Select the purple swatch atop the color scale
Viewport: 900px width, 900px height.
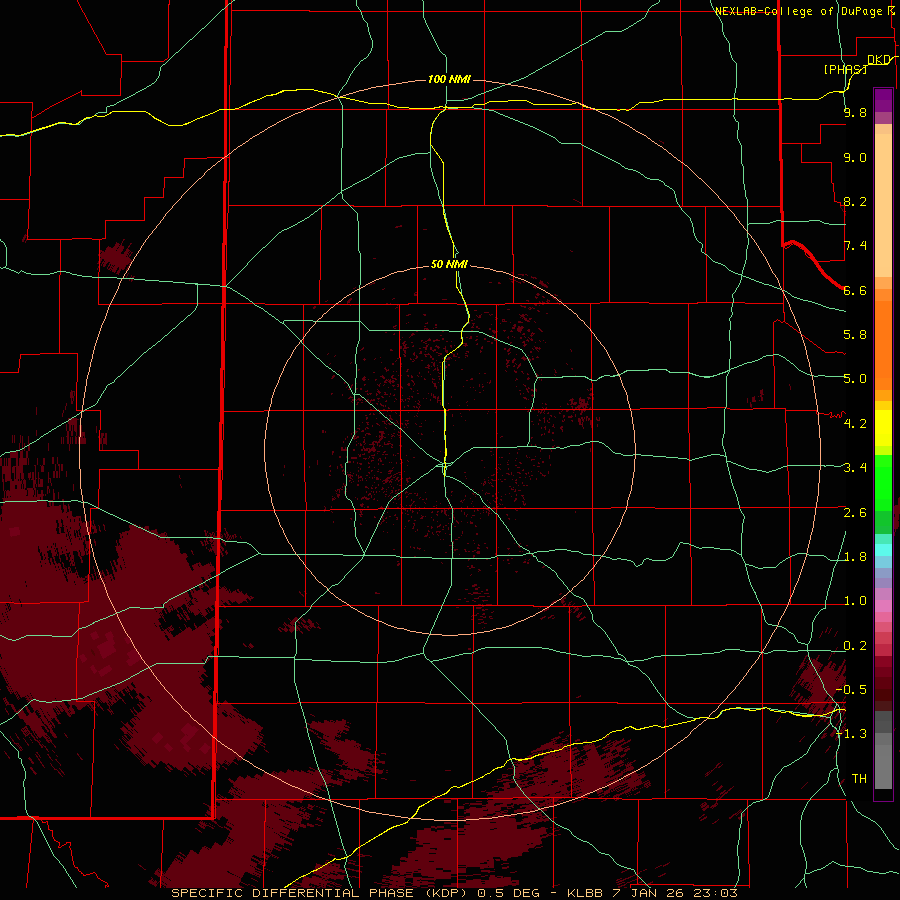tap(883, 100)
